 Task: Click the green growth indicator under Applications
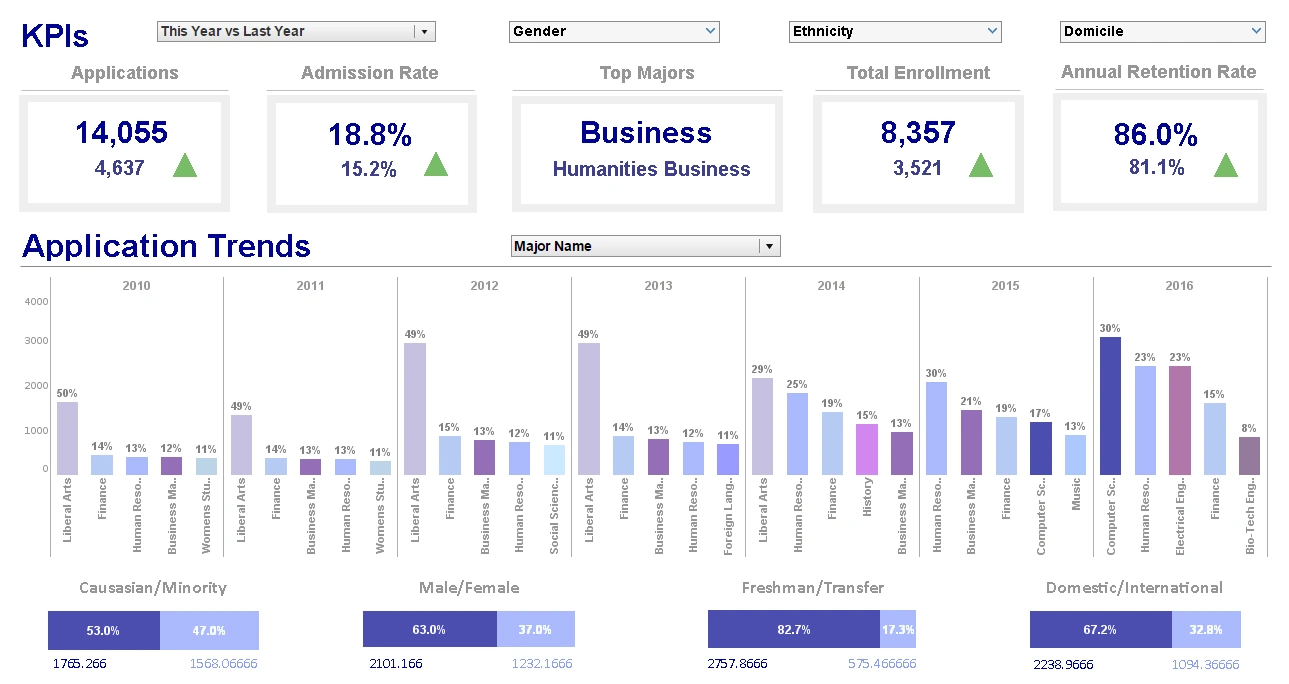[184, 165]
